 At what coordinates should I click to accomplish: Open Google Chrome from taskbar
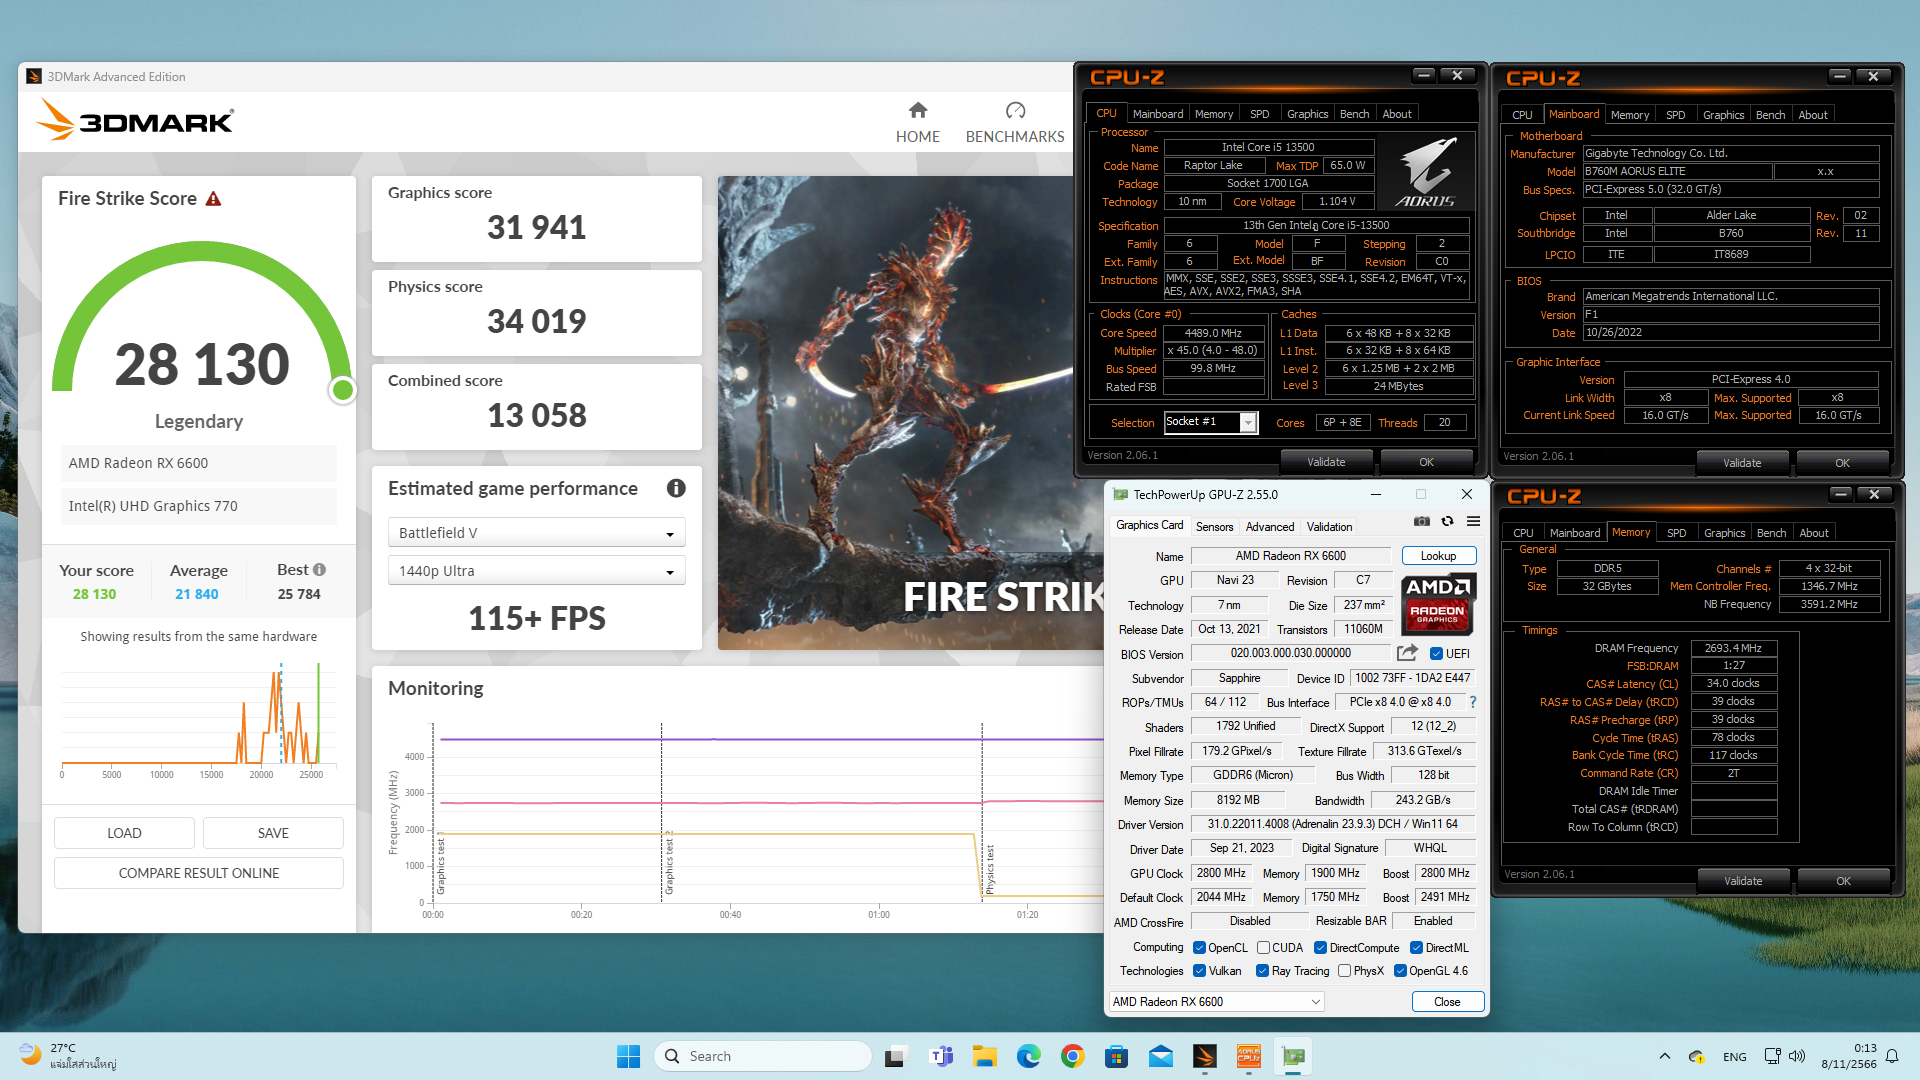[1073, 1056]
